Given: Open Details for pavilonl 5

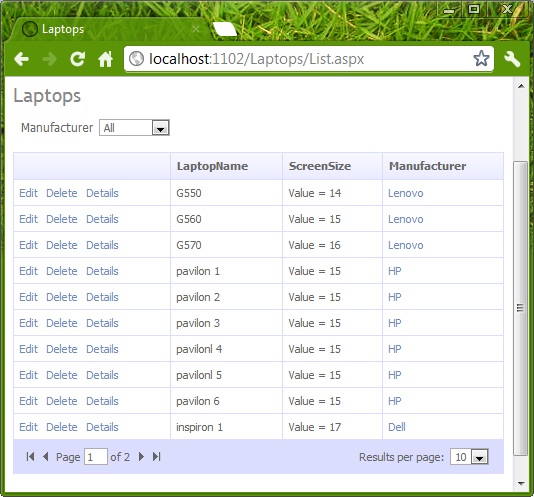Looking at the screenshot, I should pos(102,375).
